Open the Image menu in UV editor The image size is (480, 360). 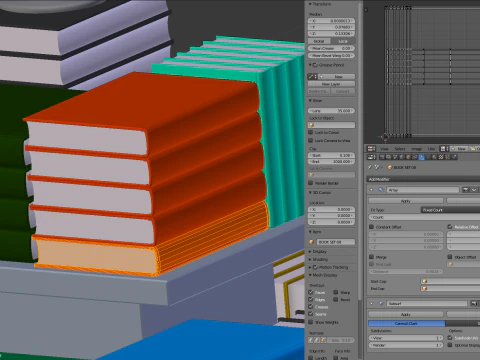coord(417,149)
